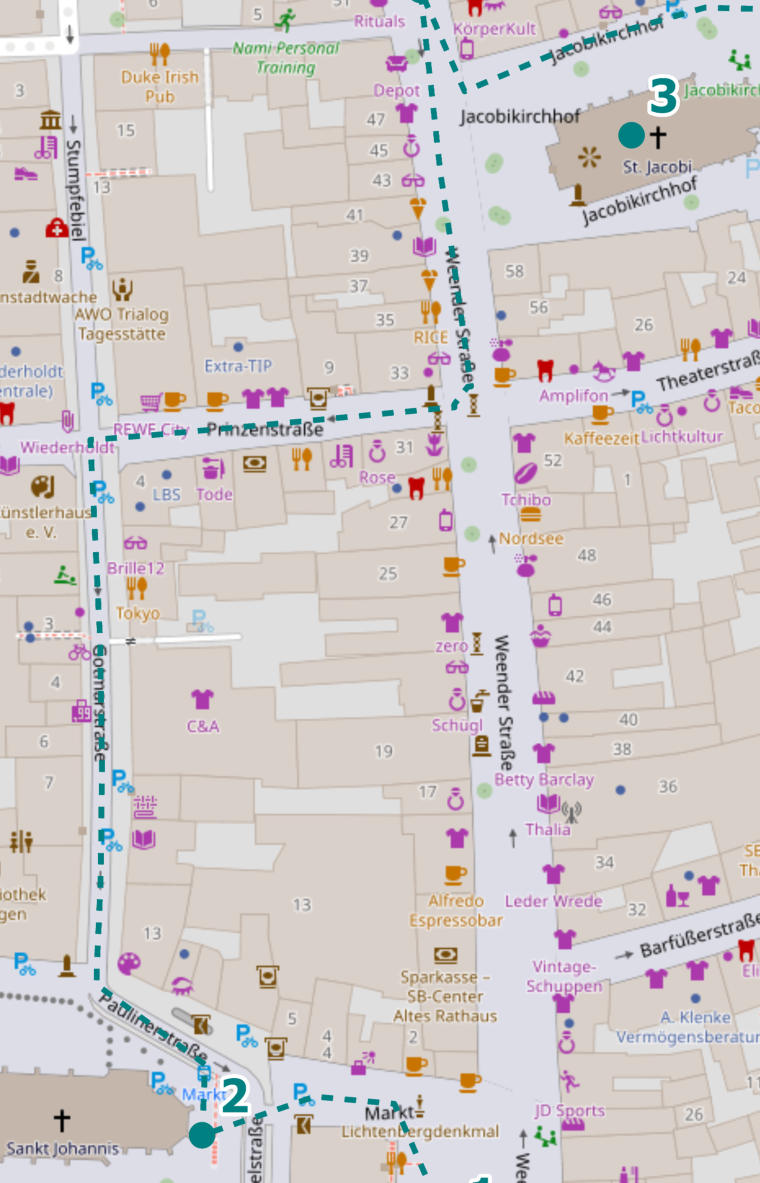Click the Kaffeezeit coffee cup icon
This screenshot has width=760, height=1183.
(602, 413)
